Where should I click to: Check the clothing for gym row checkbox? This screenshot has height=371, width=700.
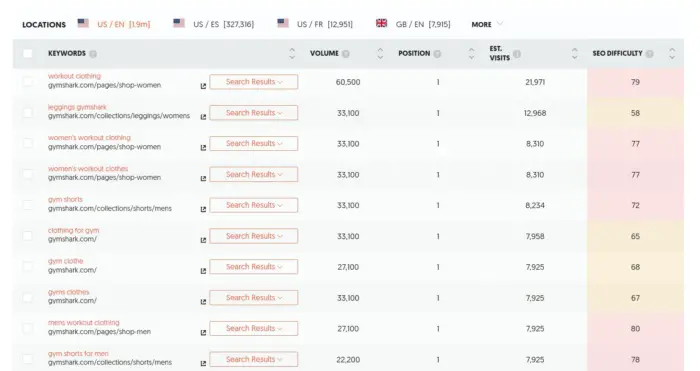28,236
